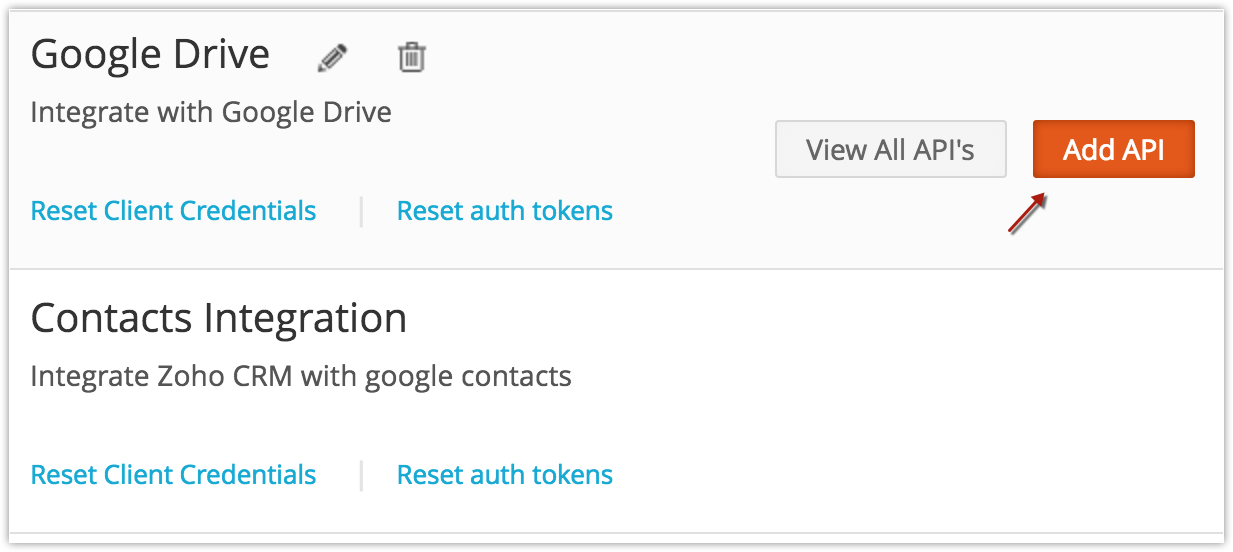This screenshot has width=1233, height=552.
Task: Reset auth tokens for Google Drive
Action: click(505, 211)
